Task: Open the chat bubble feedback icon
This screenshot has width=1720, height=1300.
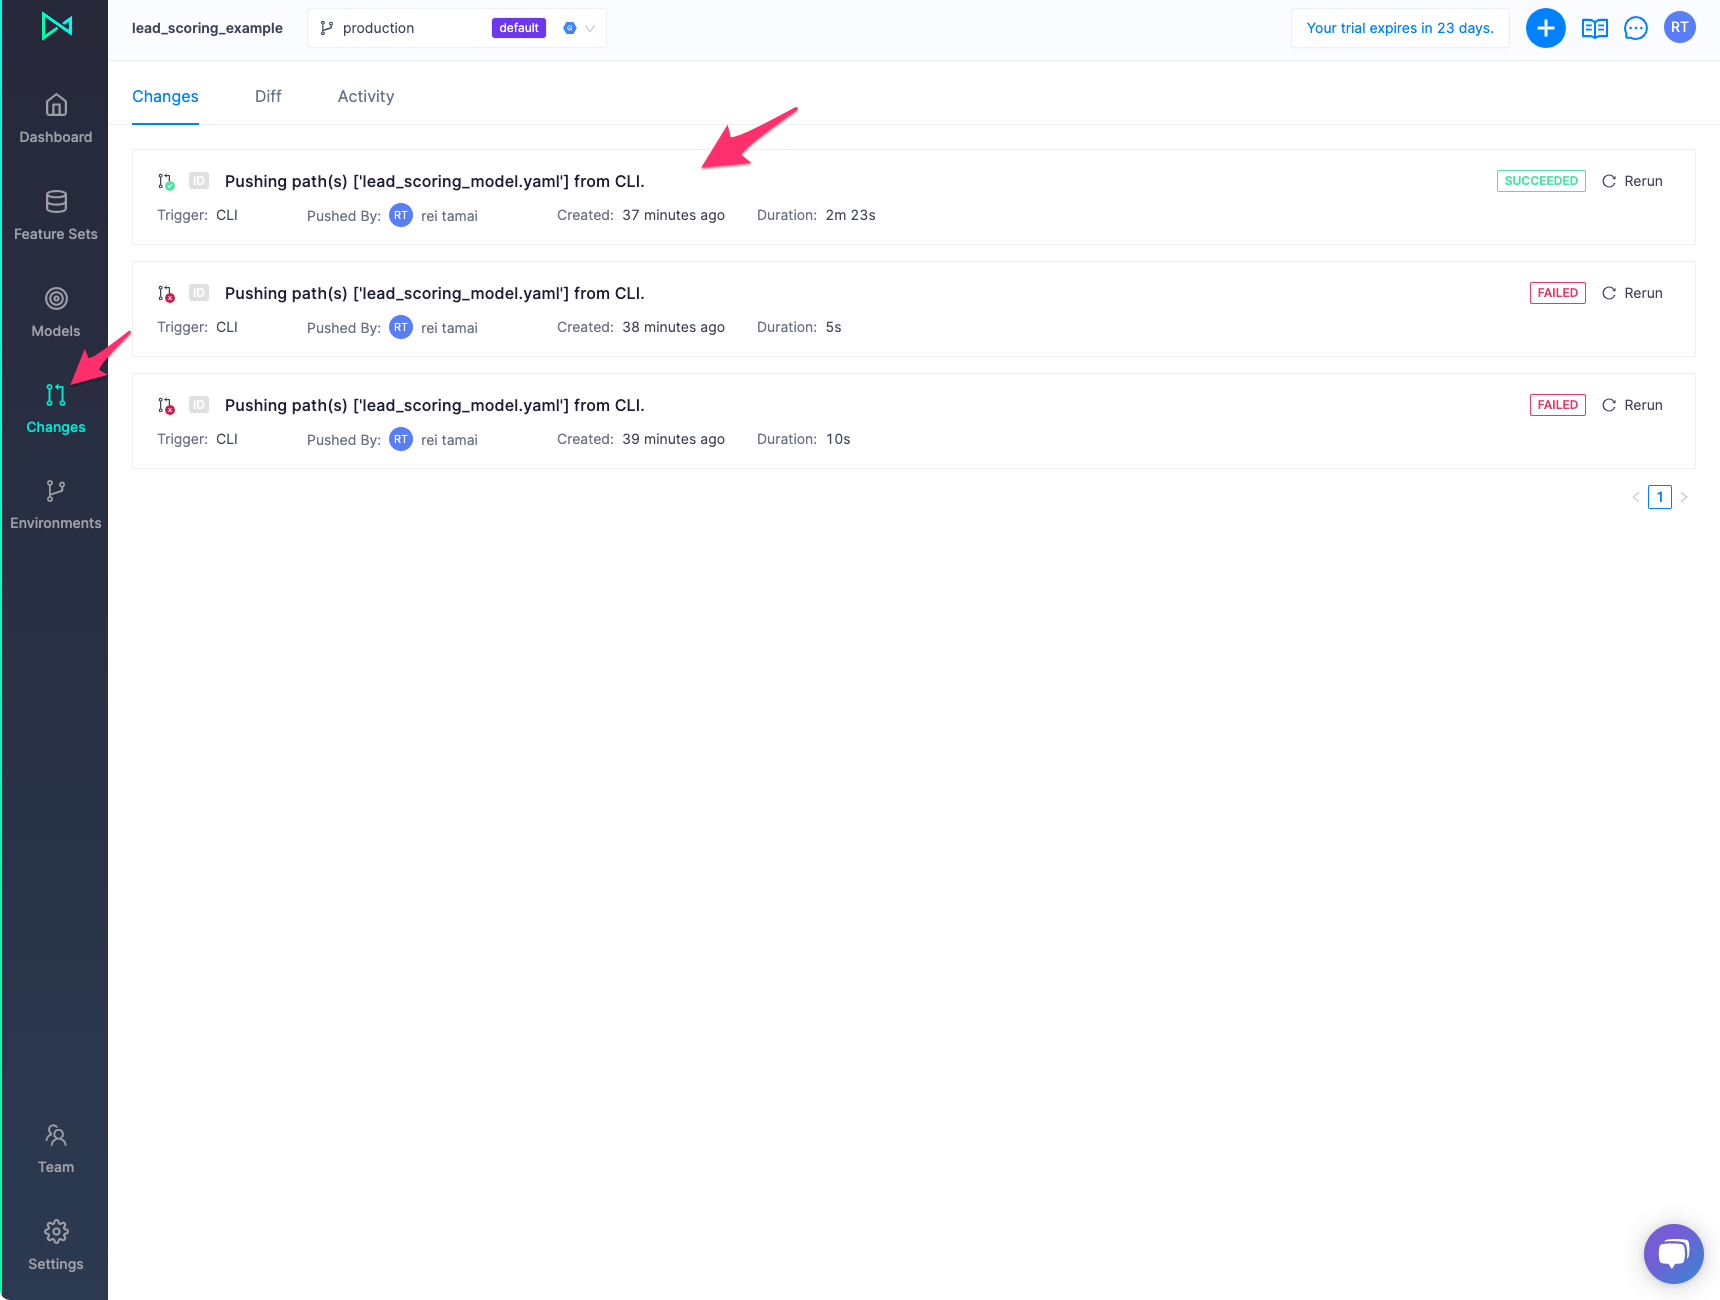Action: click(x=1636, y=28)
